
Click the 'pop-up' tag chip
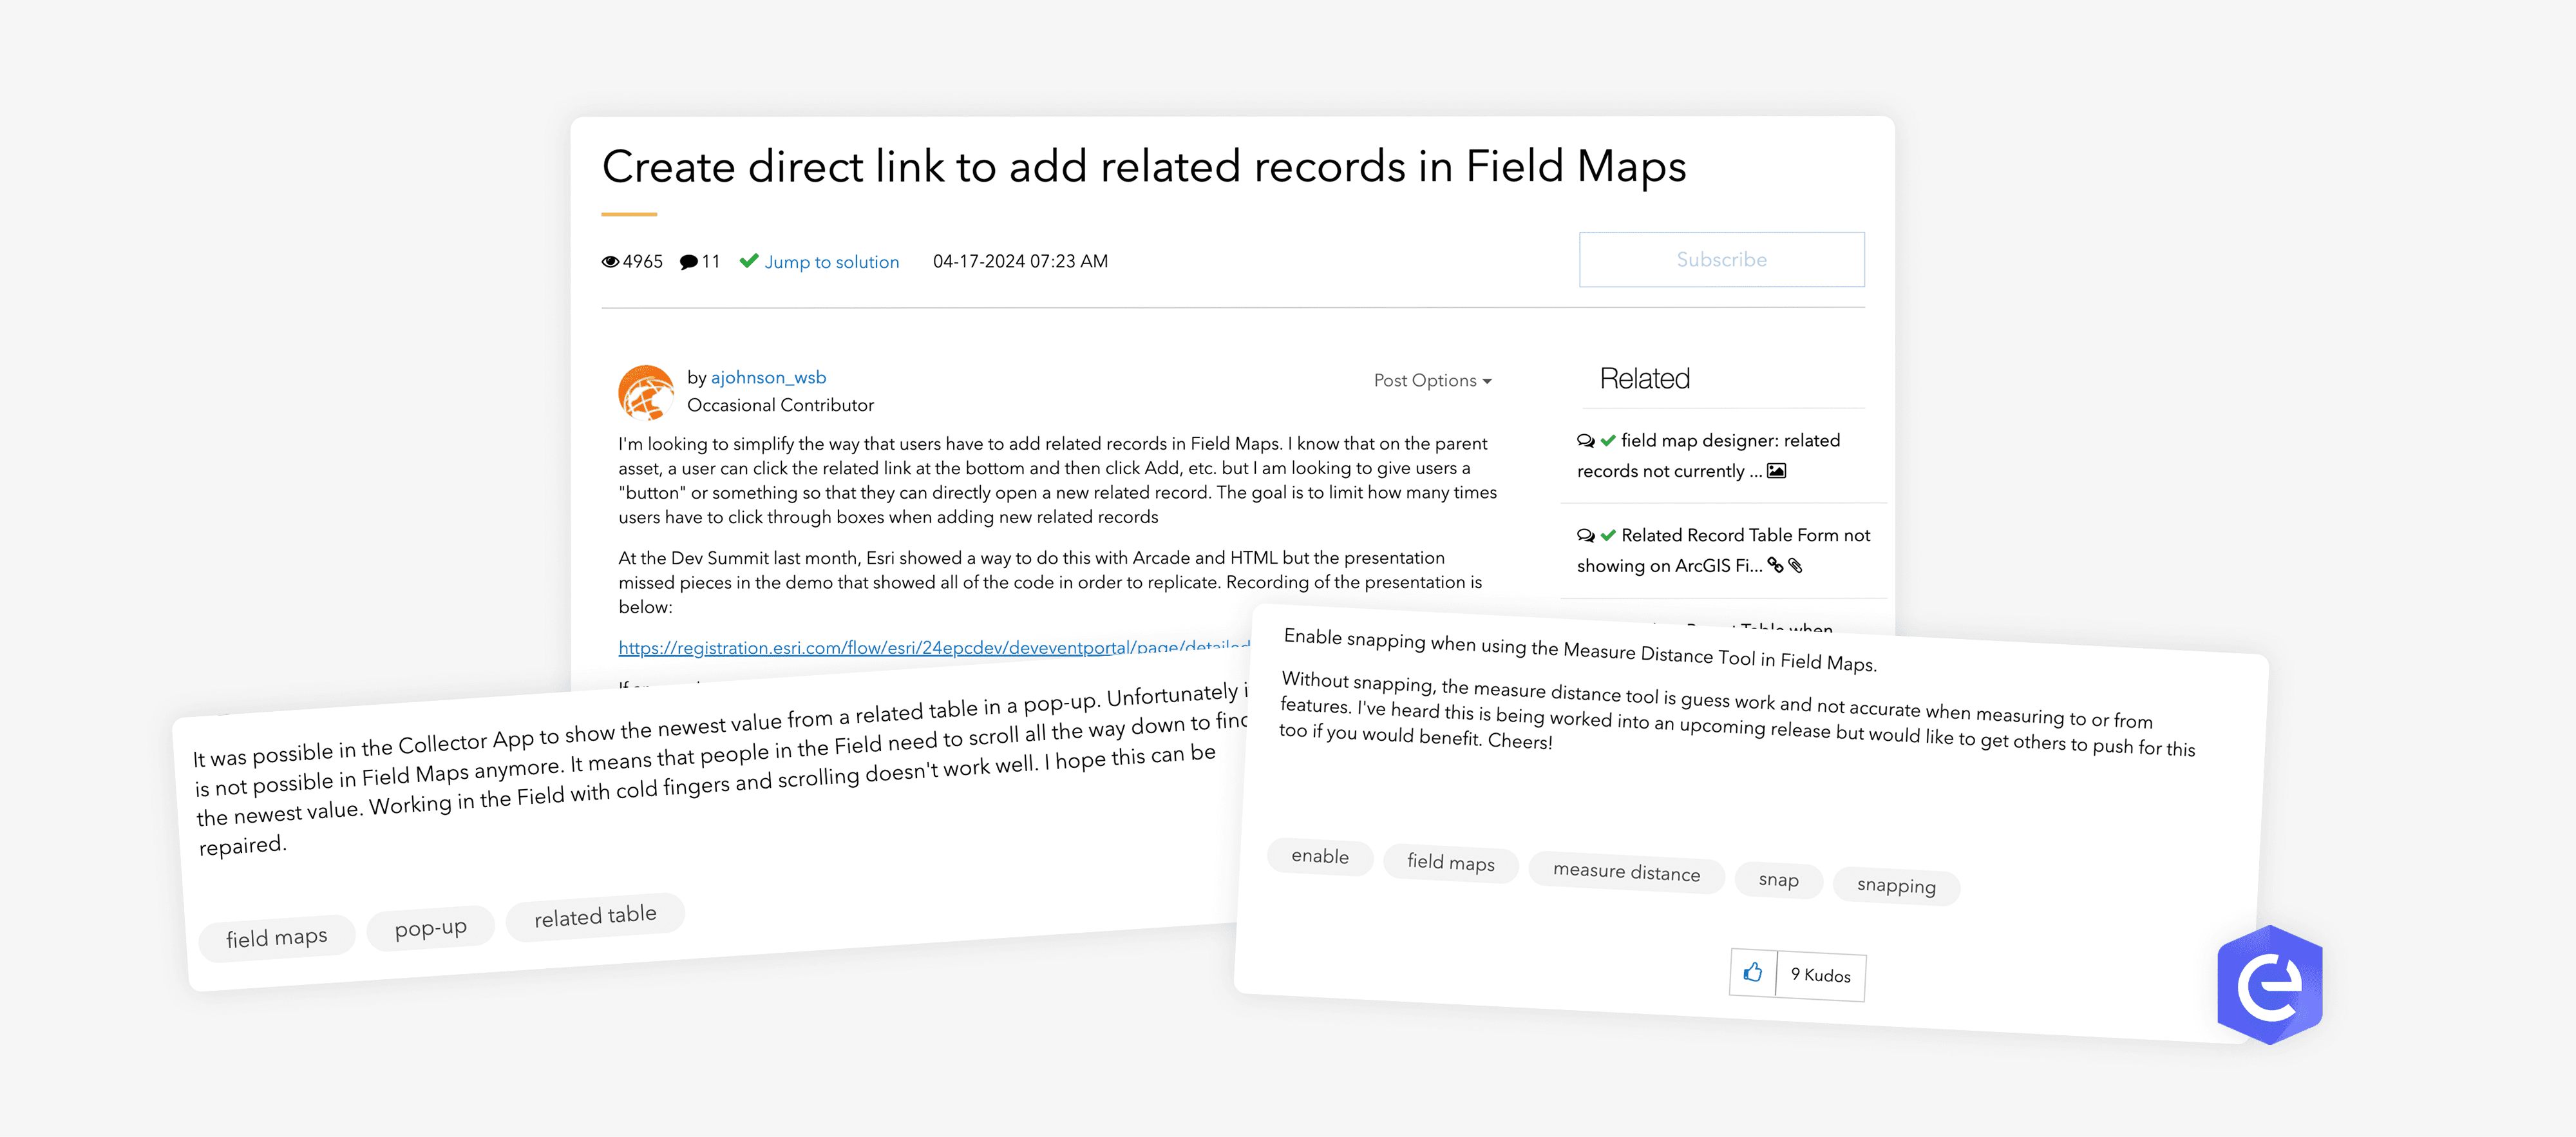tap(430, 928)
